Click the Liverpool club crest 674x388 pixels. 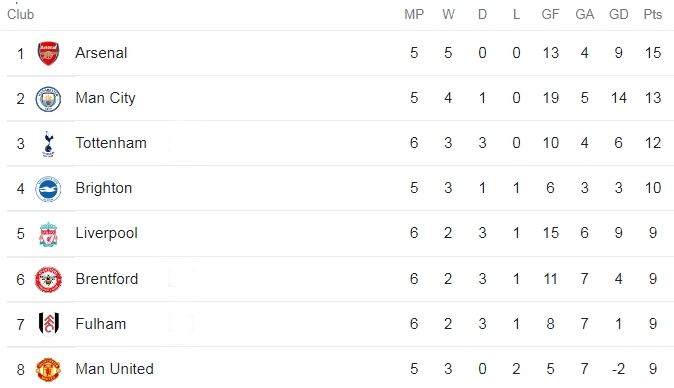click(48, 234)
